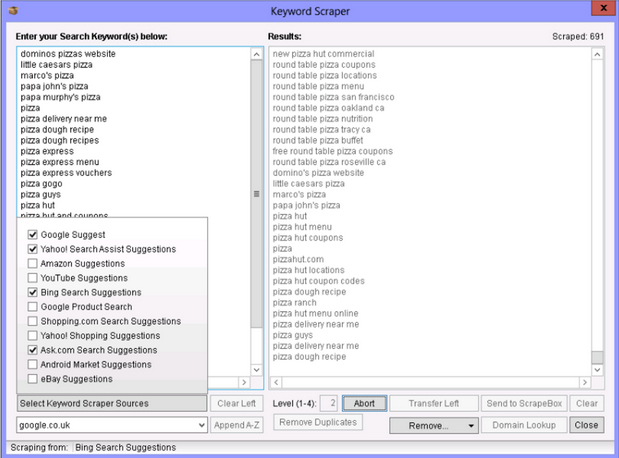The width and height of the screenshot is (619, 458).
Task: Open the google.co.uk domain dropdown
Action: (x=201, y=425)
